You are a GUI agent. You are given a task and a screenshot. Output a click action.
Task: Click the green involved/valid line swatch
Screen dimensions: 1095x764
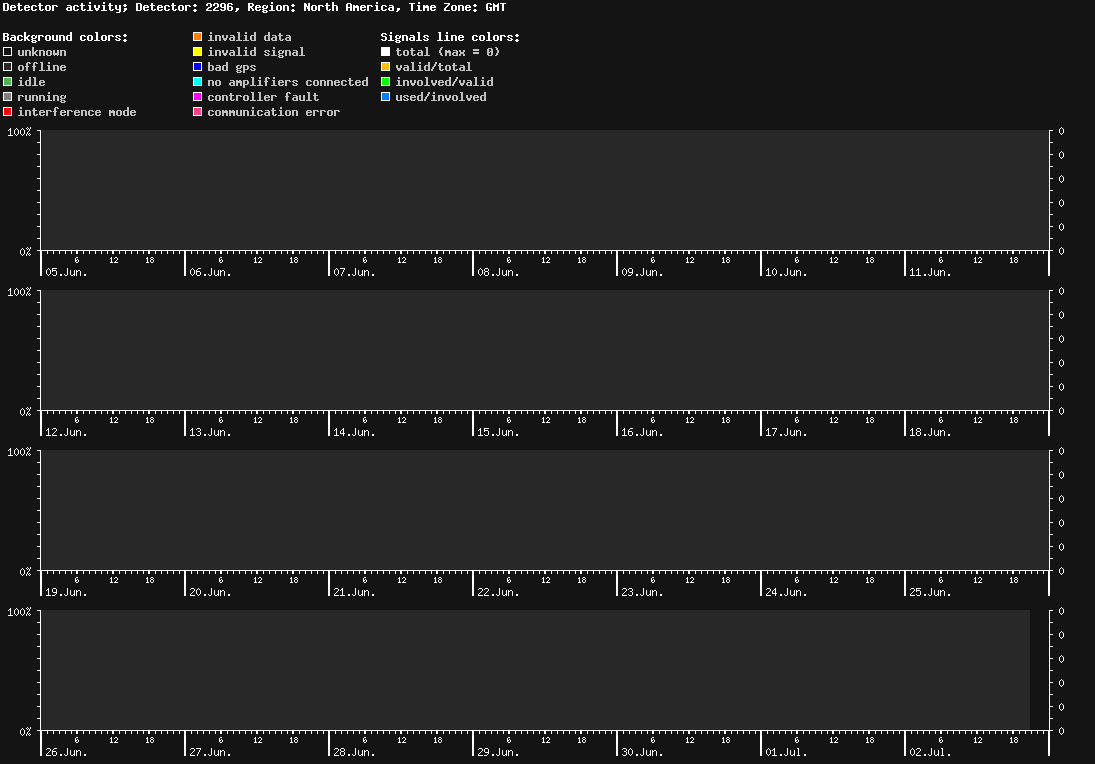[385, 82]
